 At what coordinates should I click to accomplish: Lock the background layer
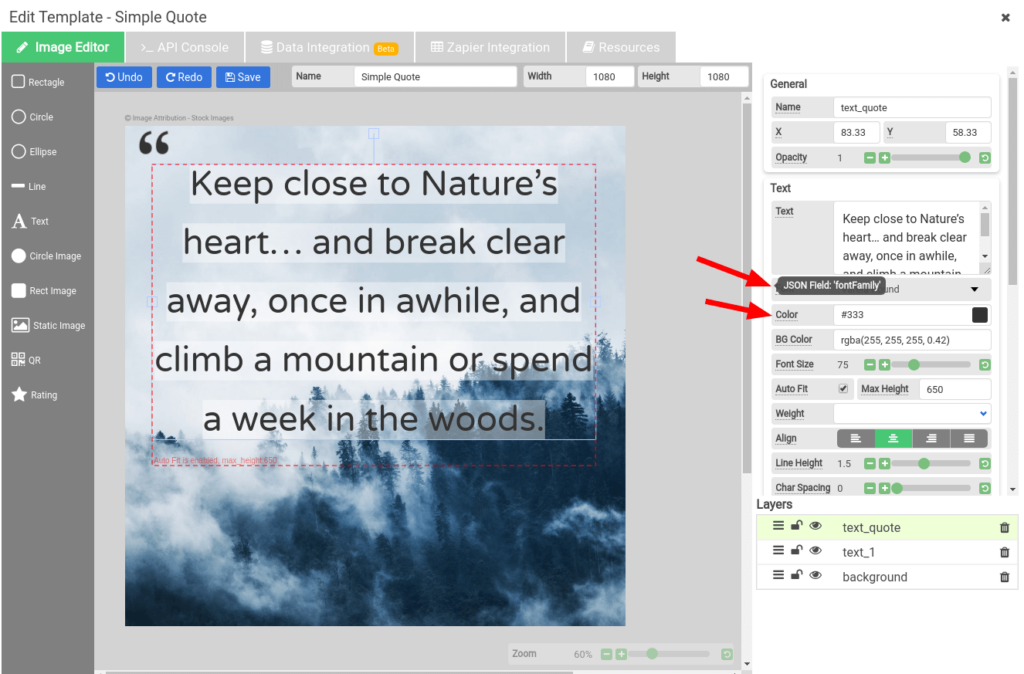797,575
